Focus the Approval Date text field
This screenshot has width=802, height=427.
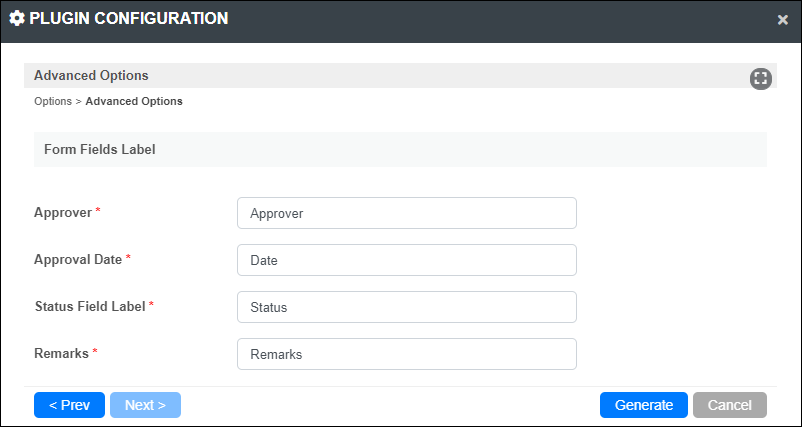click(407, 260)
